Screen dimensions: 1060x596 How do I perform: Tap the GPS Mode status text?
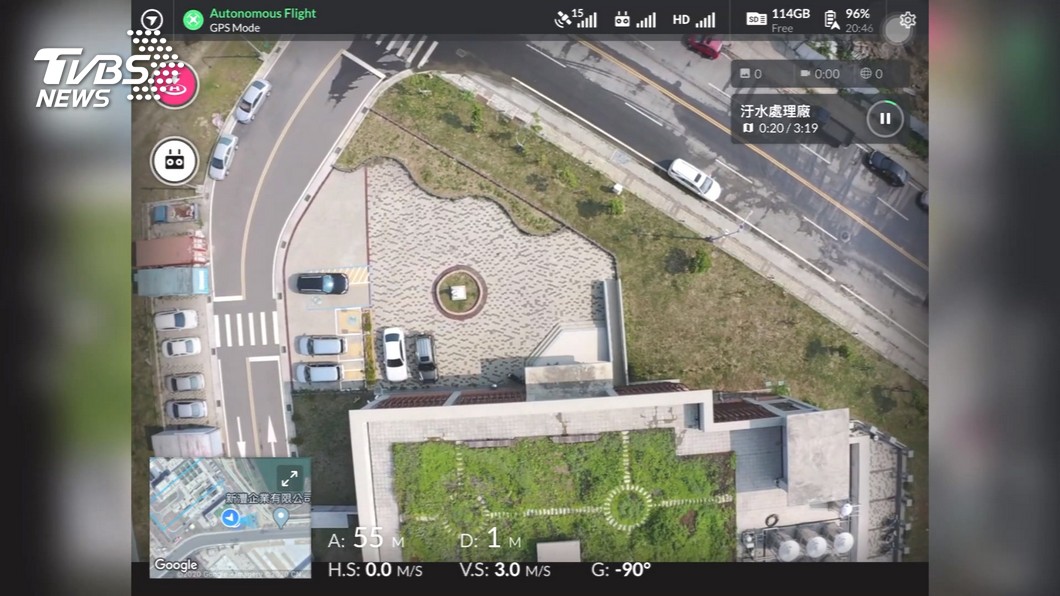[234, 28]
